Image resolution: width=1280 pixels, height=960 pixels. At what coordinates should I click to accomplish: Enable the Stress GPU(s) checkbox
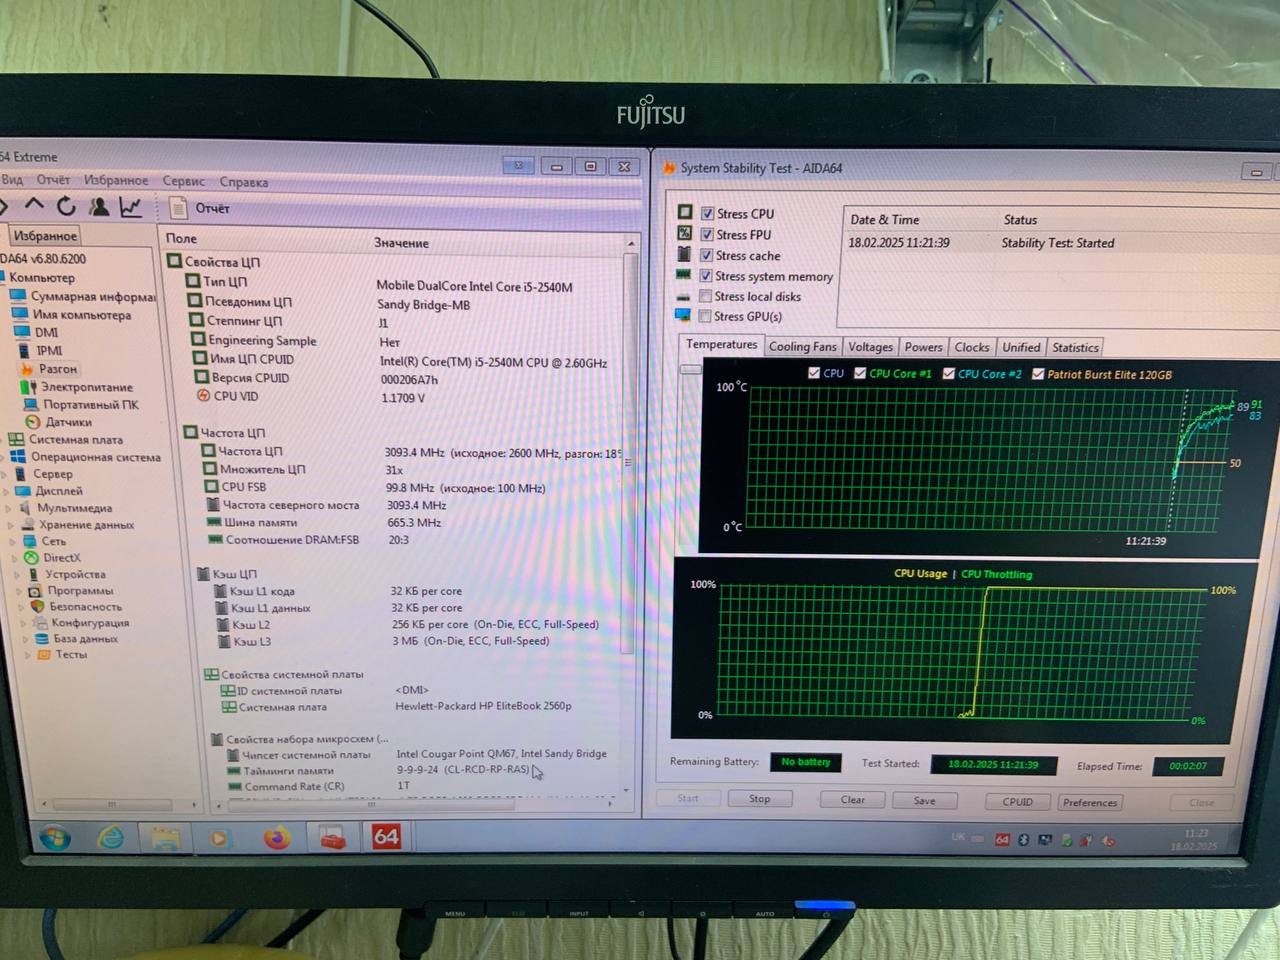706,316
